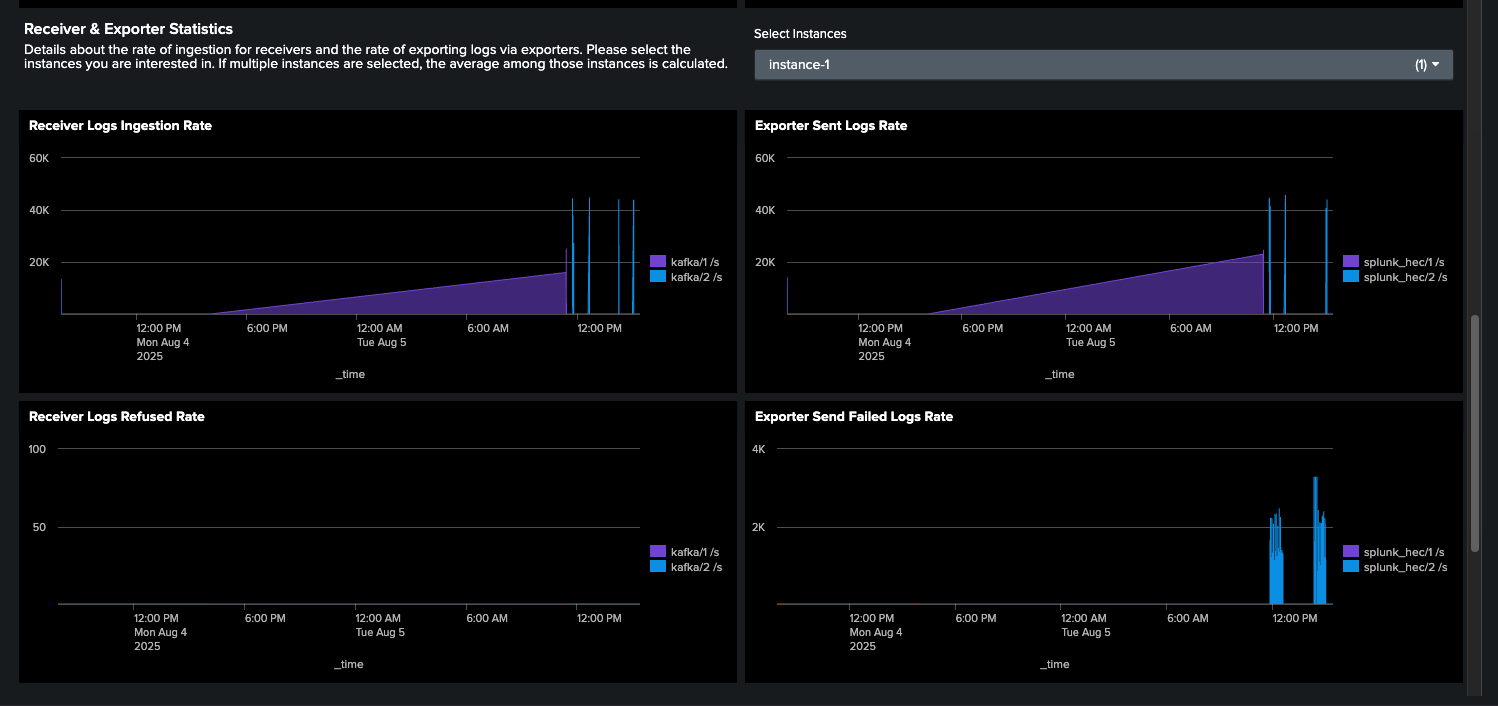Screen dimensions: 1498x706
Task: Click the Exporter Send Failed Logs Rate title
Action: tap(854, 417)
